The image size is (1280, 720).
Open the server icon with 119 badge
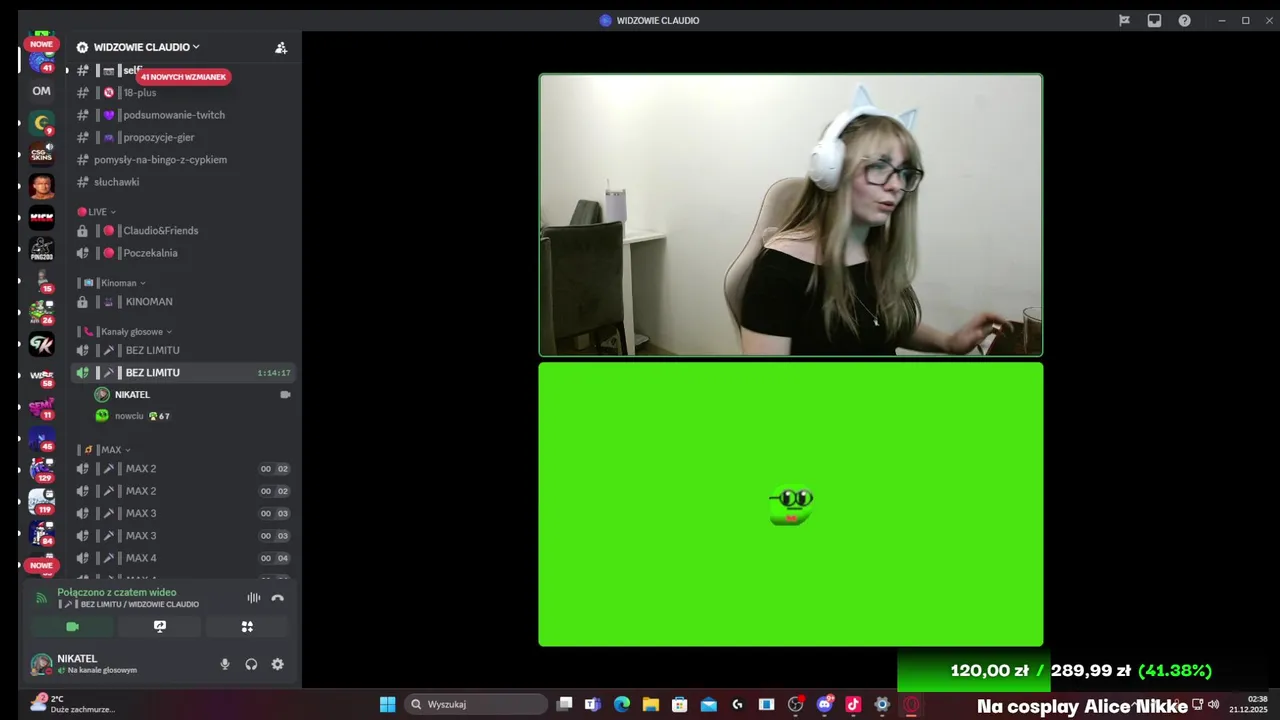[x=41, y=501]
